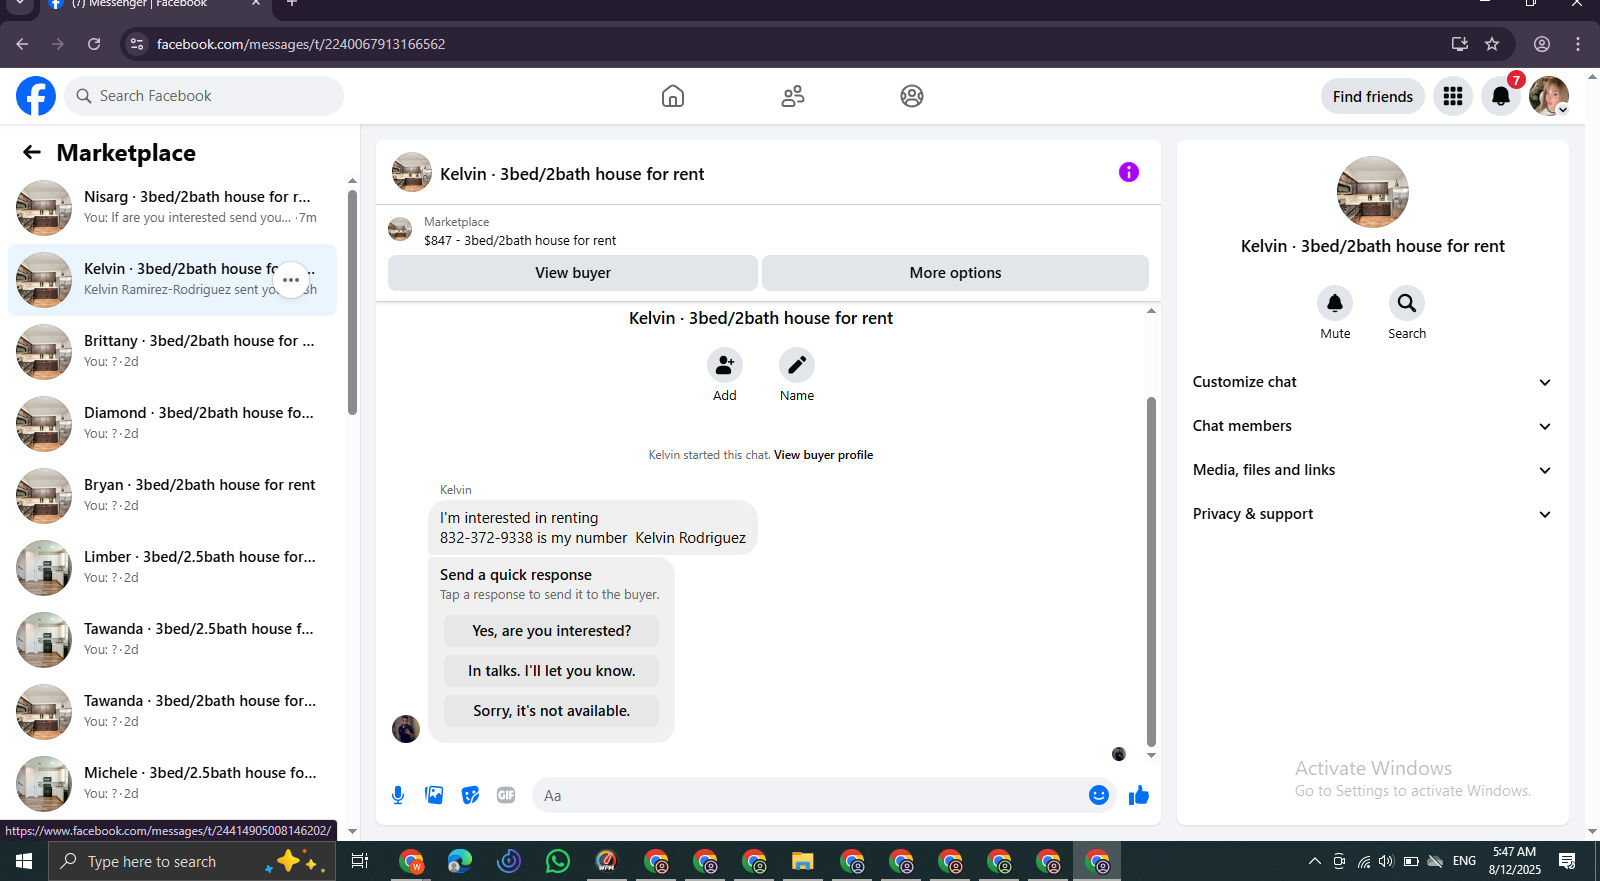Open Tawanda 3bed/2.5bath house conversation
1600x881 pixels.
point(172,640)
